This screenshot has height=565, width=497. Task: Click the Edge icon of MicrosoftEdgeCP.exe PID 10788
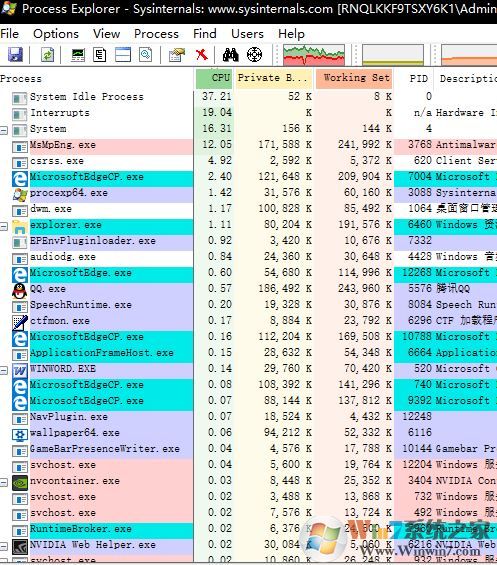(x=19, y=338)
